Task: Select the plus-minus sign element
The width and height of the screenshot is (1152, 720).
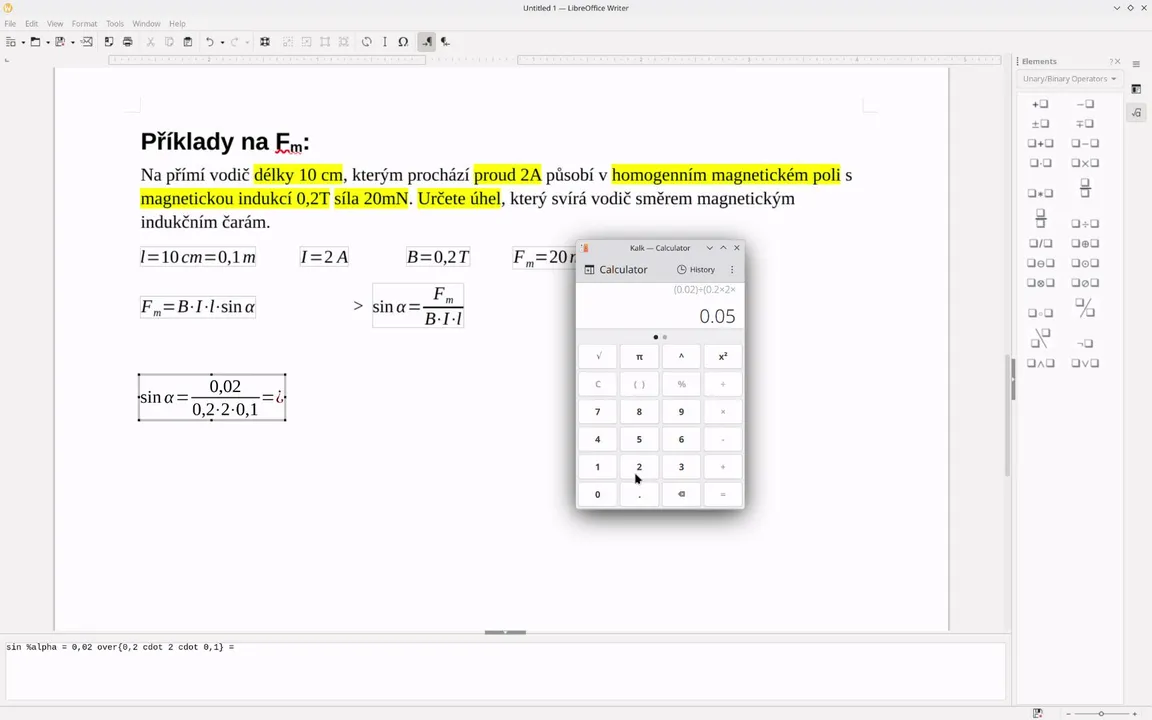Action: click(1040, 123)
